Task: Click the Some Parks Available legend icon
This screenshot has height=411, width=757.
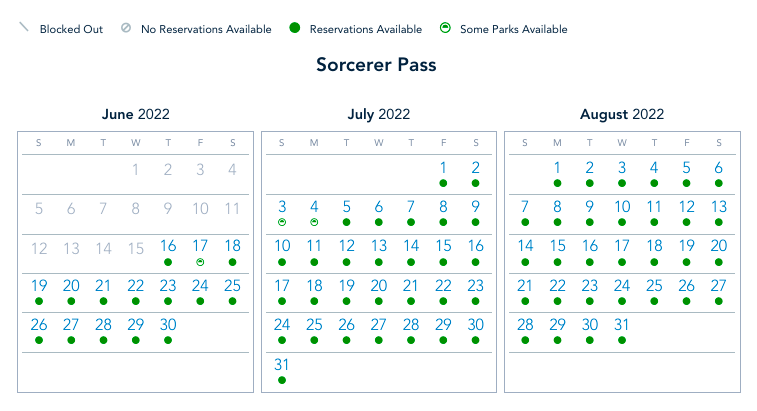Action: [445, 29]
